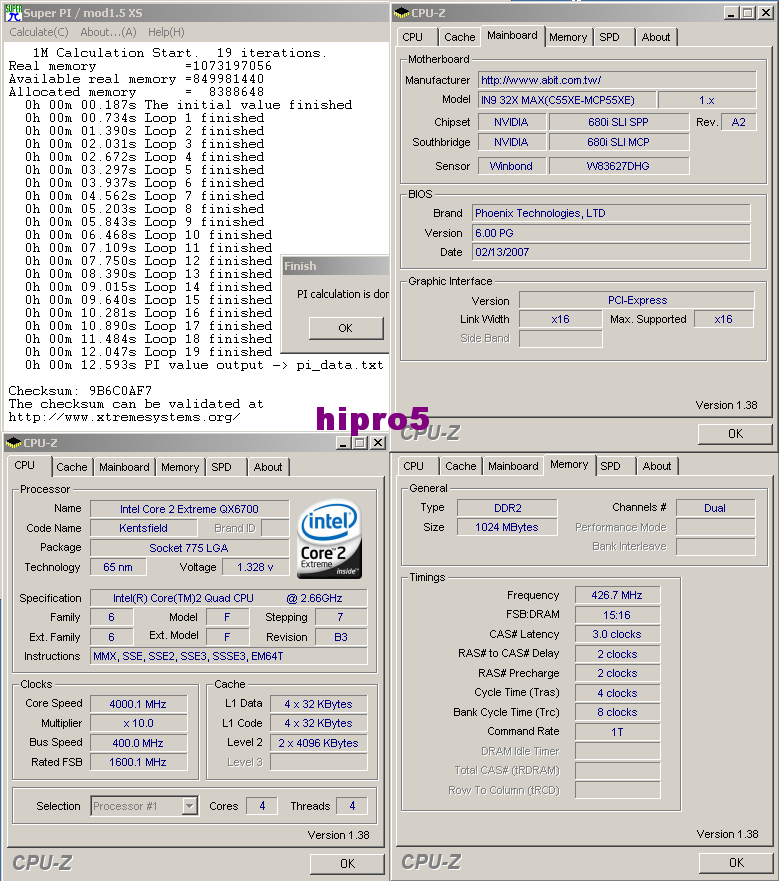The image size is (779, 881).
Task: Click the BIOS Brand Phoenix Technologies, LTD
Action: (x=611, y=213)
